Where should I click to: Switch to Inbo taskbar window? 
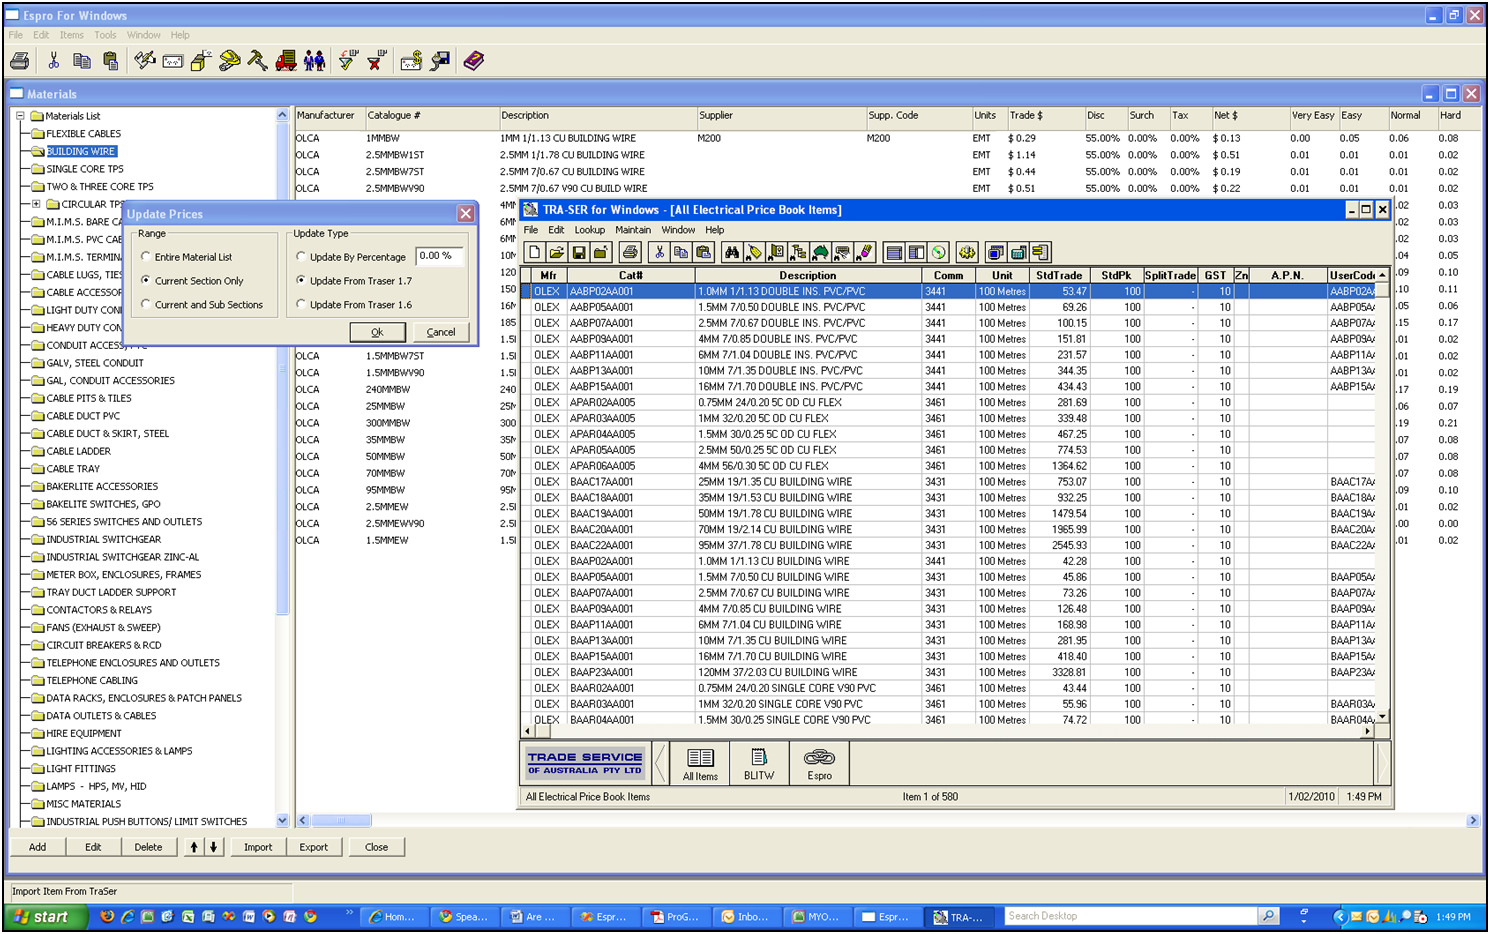click(745, 916)
